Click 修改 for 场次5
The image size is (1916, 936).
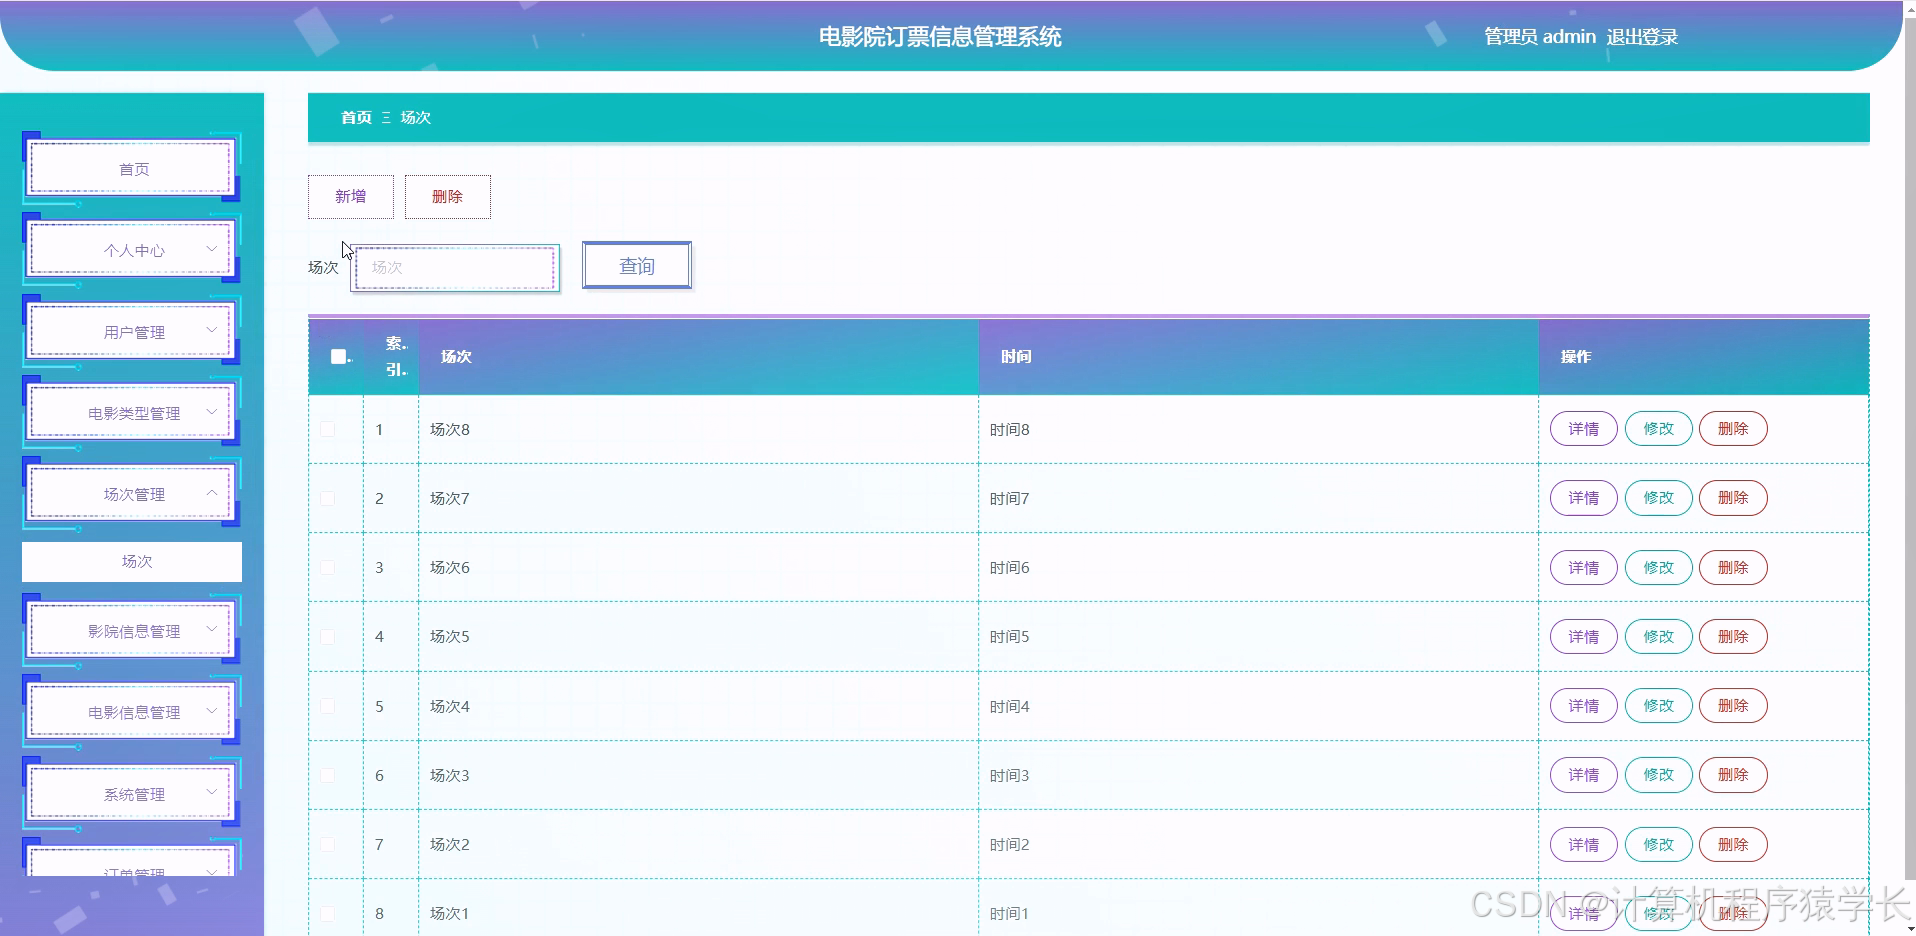1659,637
